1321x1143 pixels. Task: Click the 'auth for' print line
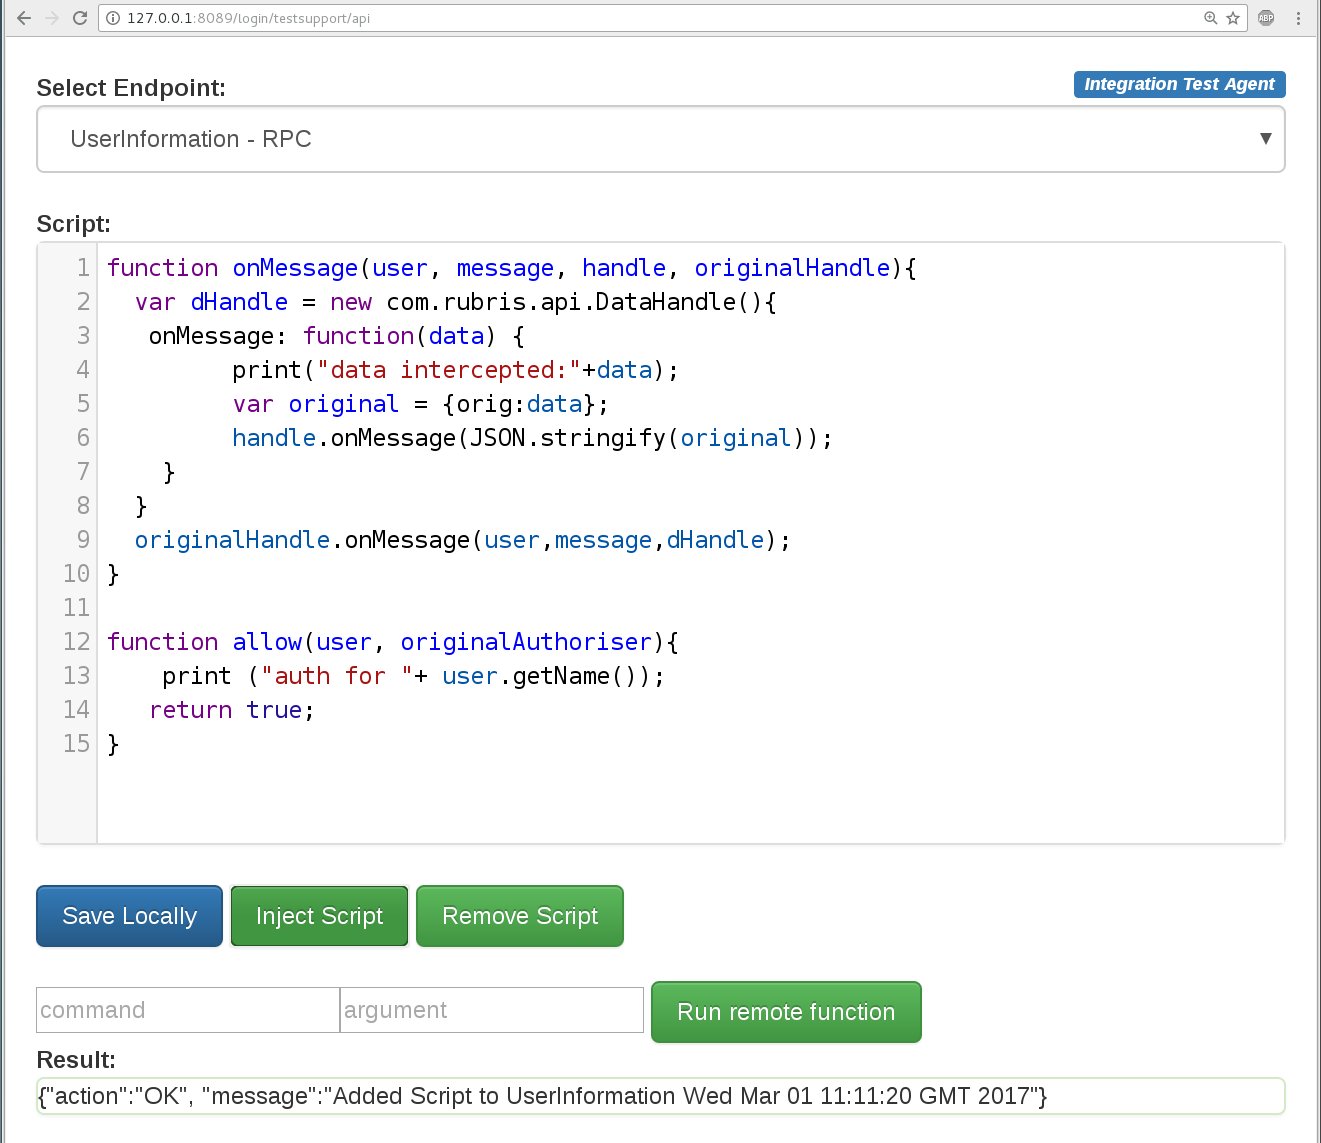tap(413, 676)
